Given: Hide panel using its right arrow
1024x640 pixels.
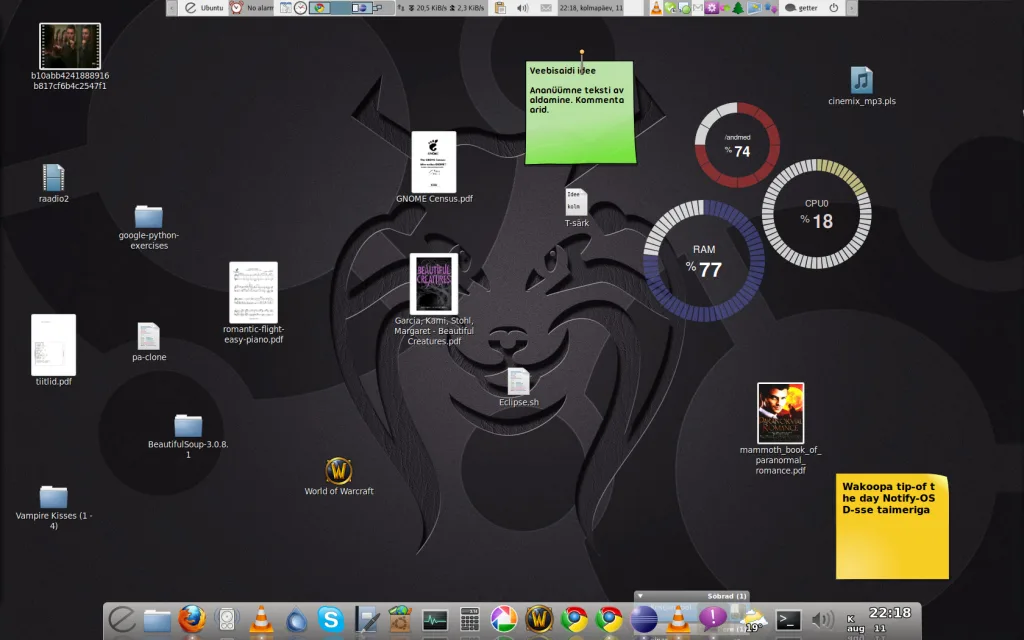Looking at the screenshot, I should tap(852, 8).
